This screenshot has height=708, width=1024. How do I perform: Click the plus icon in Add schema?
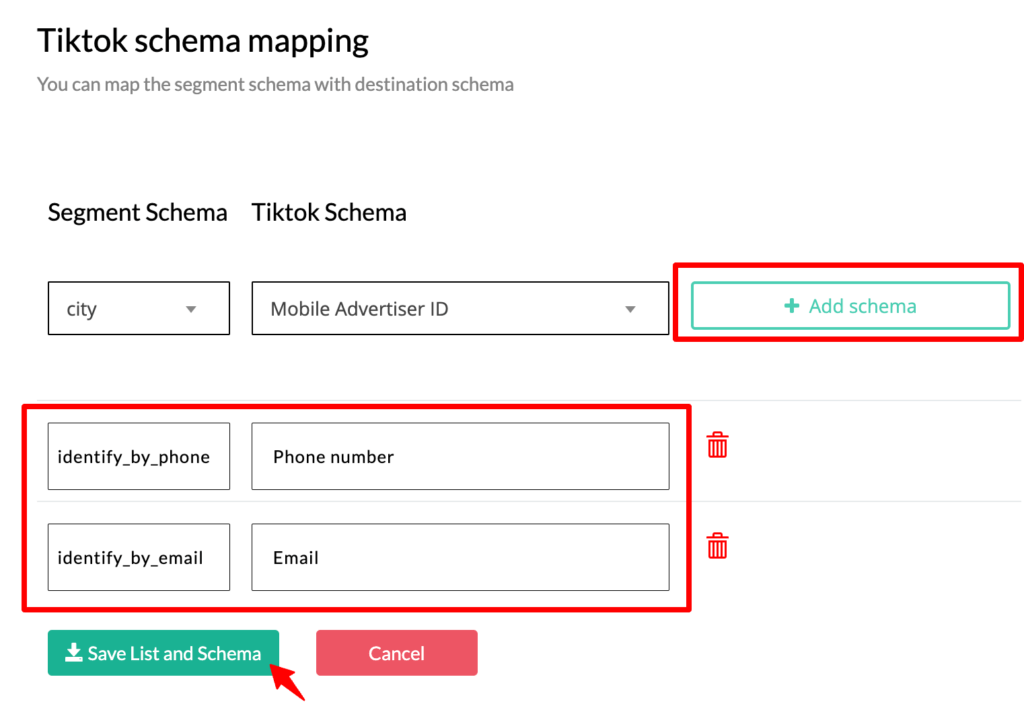(792, 306)
